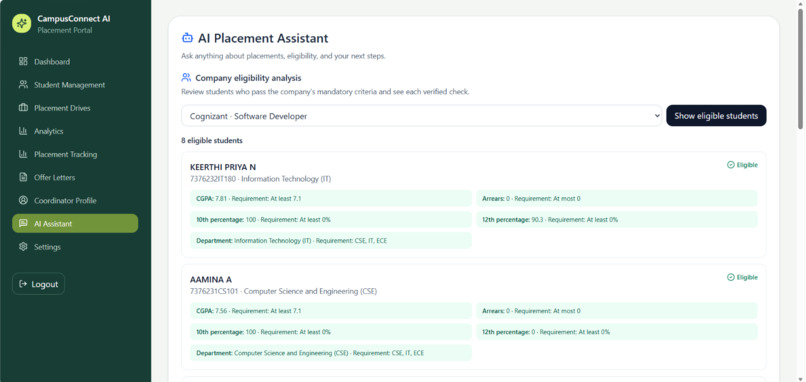Image resolution: width=806 pixels, height=382 pixels.
Task: Click the Coordinator Profile user icon
Action: (23, 200)
